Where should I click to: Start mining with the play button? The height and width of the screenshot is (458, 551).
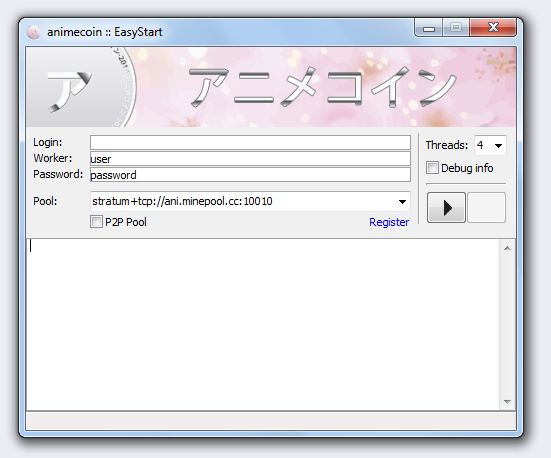pyautogui.click(x=446, y=207)
